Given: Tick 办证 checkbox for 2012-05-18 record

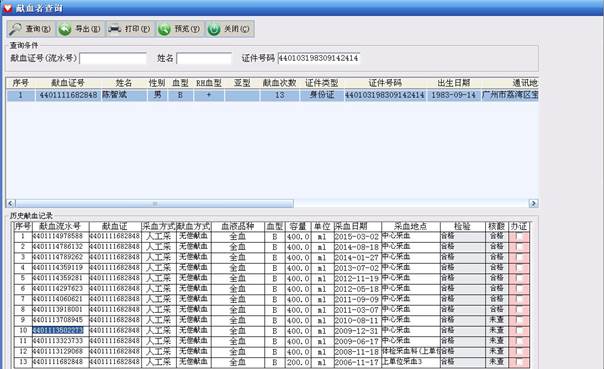Looking at the screenshot, I should (519, 289).
